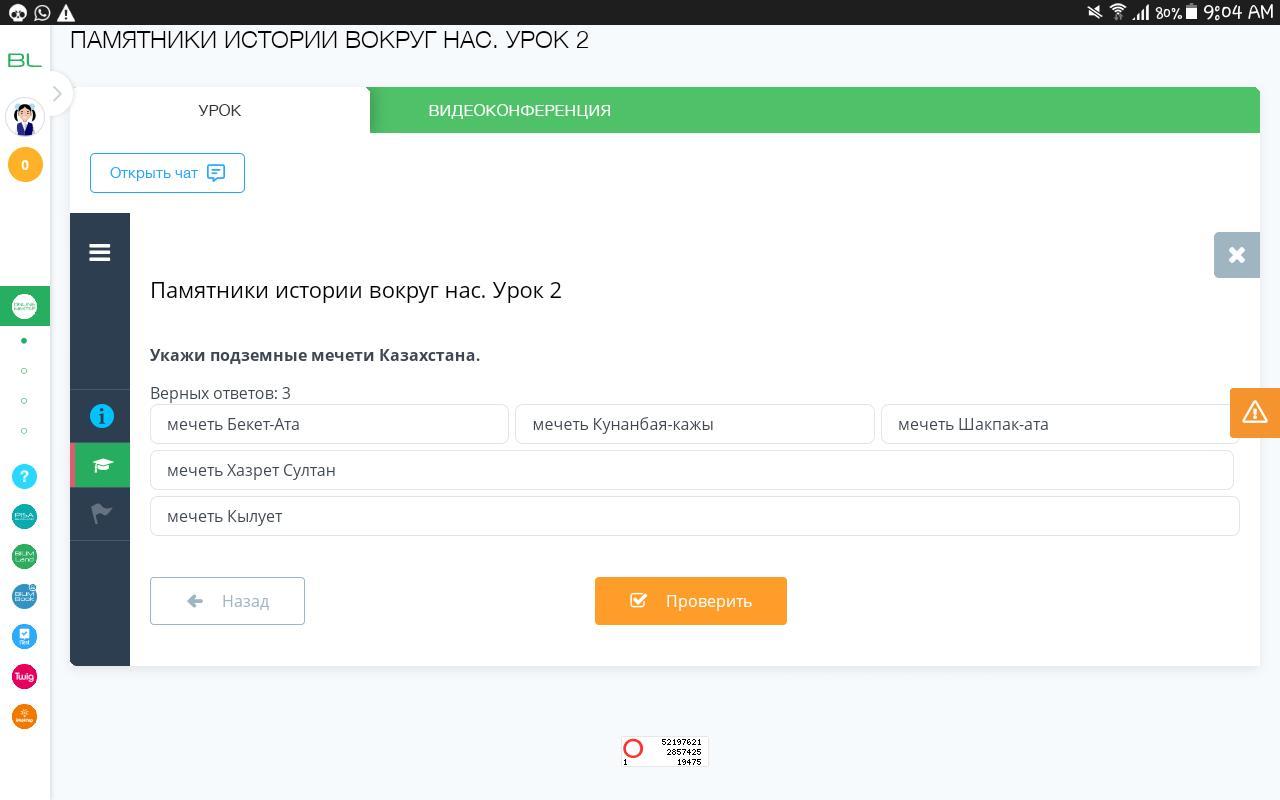1280x800 pixels.
Task: Select answer мечеть Бекет-Ата
Action: [x=329, y=424]
